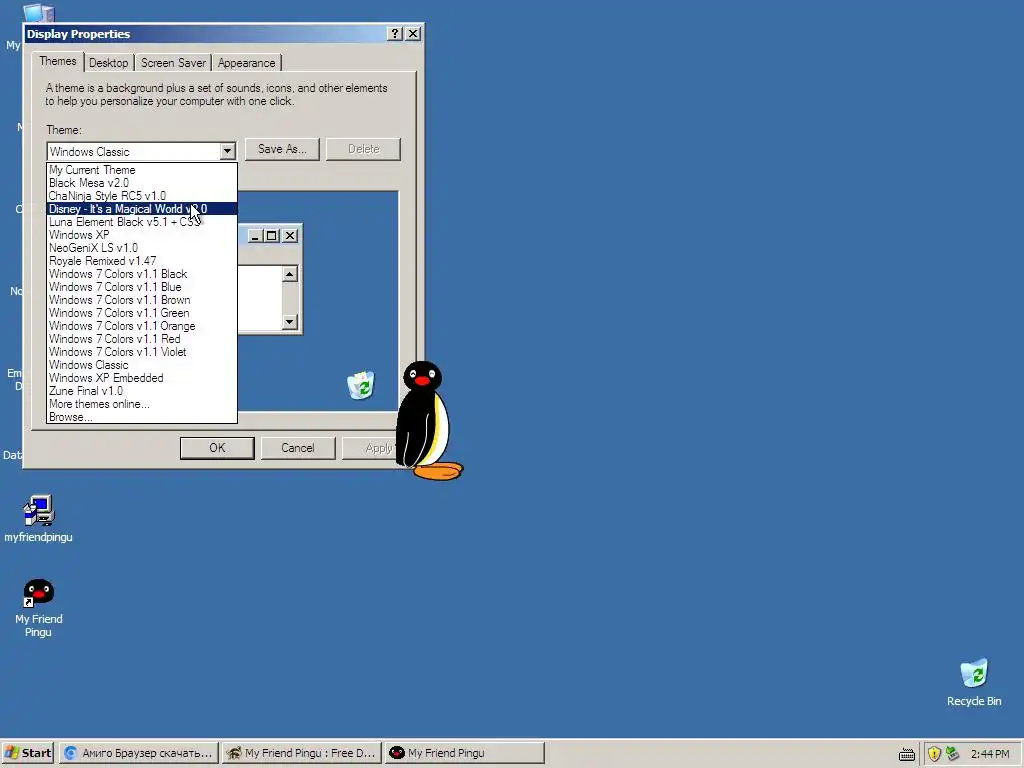Switch to My Friend Pingu : Free D... taskbar item
Image resolution: width=1024 pixels, height=768 pixels.
tap(301, 753)
